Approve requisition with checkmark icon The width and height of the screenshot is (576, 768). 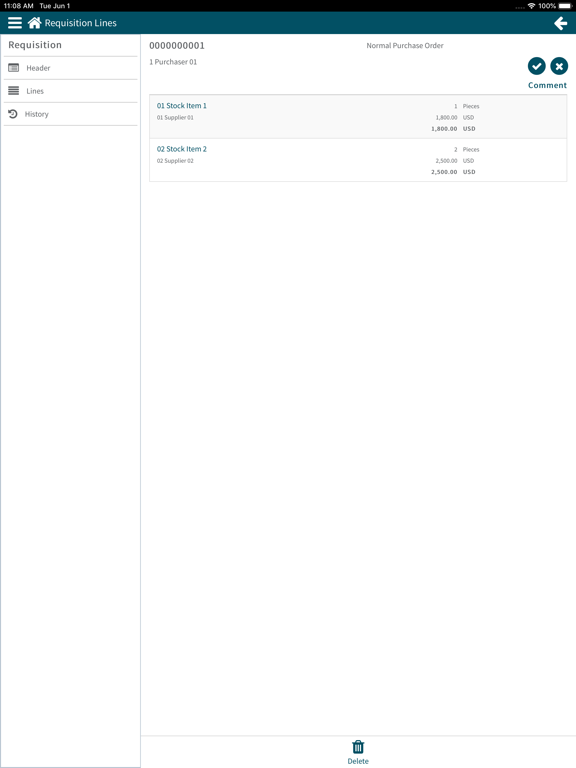pyautogui.click(x=537, y=66)
